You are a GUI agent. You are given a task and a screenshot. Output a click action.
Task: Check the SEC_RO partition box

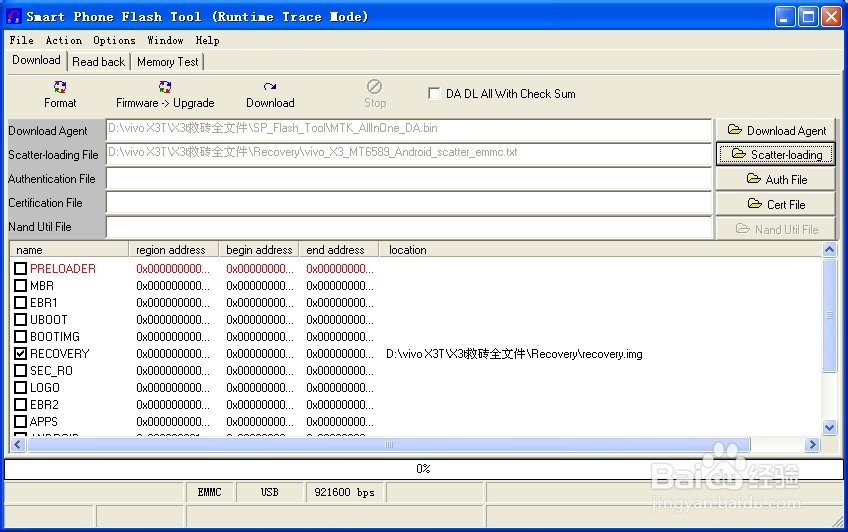pyautogui.click(x=21, y=370)
